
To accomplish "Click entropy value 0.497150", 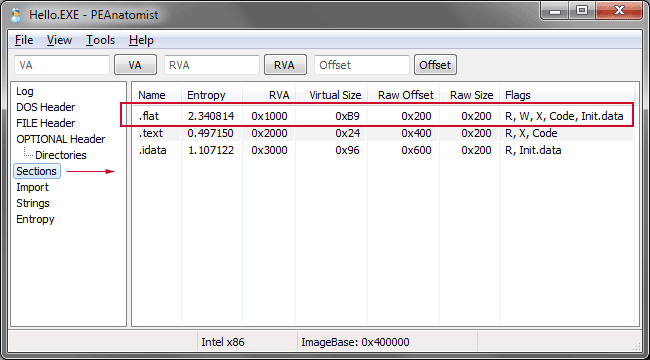I will (x=211, y=133).
